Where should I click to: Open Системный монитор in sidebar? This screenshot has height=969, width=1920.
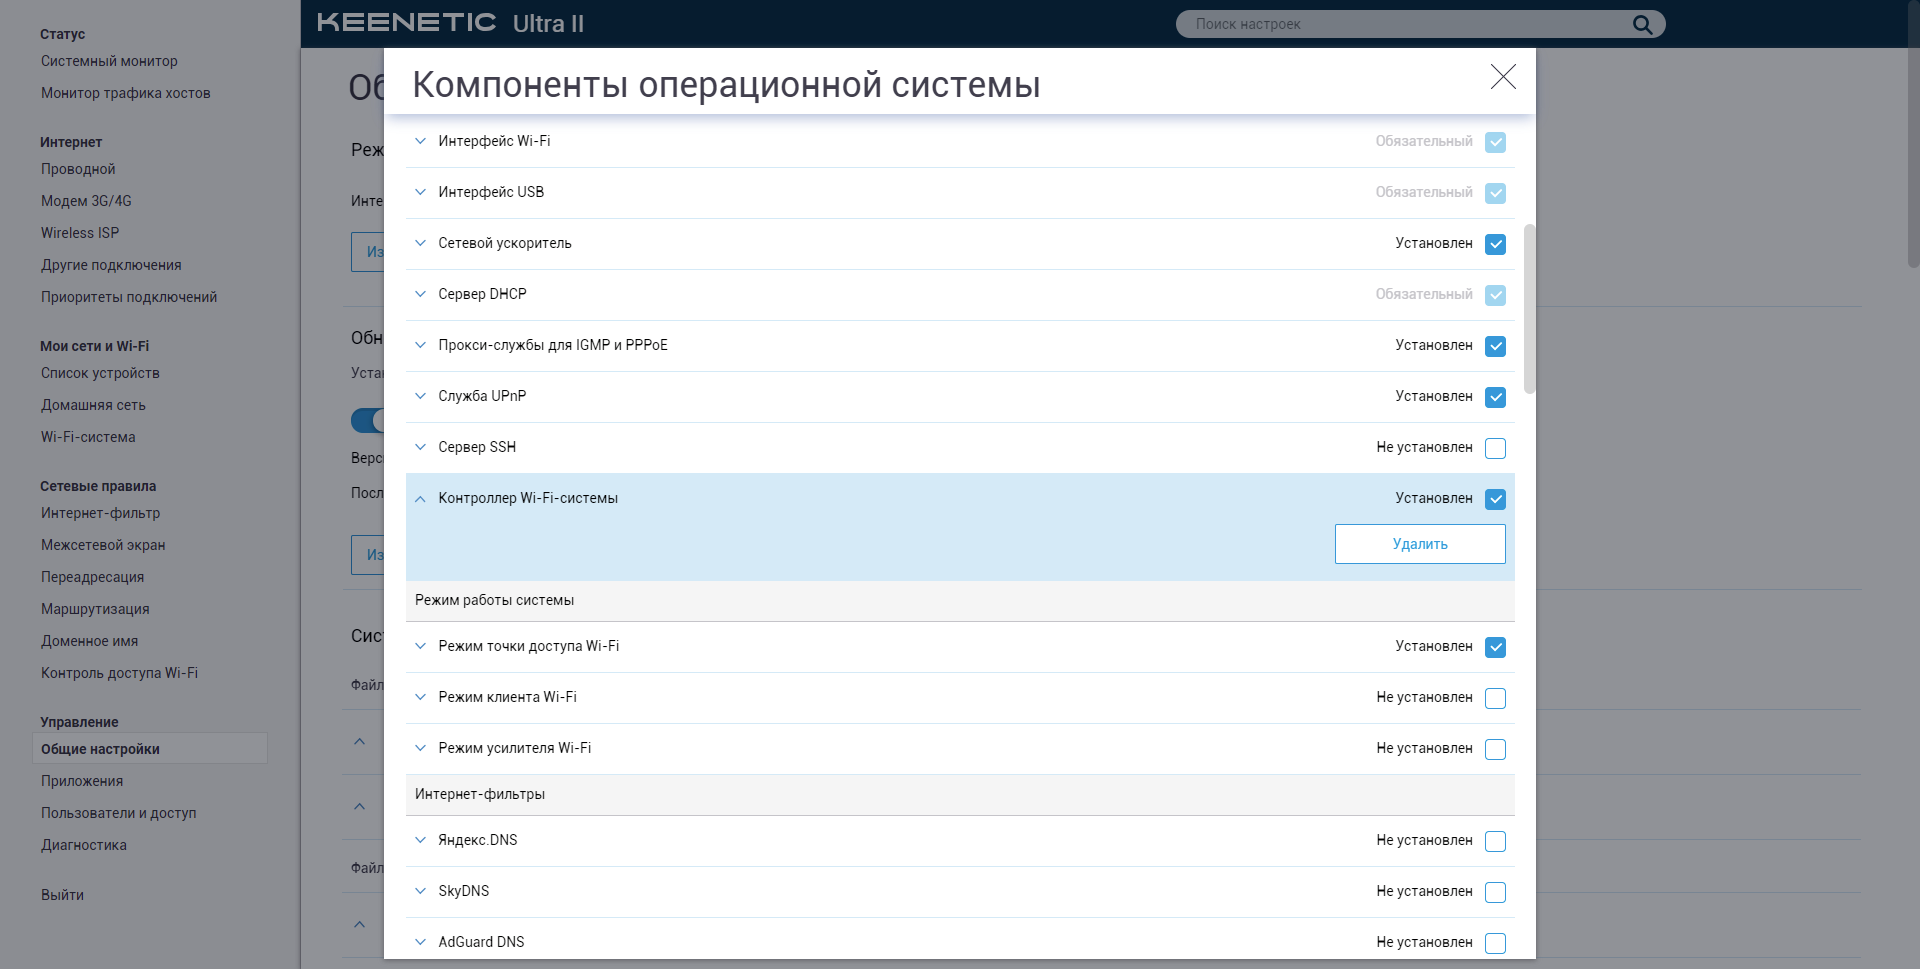coord(109,61)
